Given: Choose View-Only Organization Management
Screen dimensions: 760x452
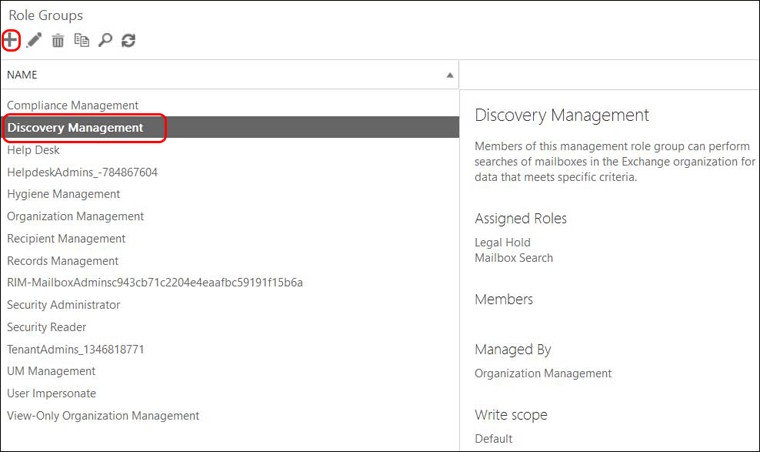Looking at the screenshot, I should coord(103,415).
